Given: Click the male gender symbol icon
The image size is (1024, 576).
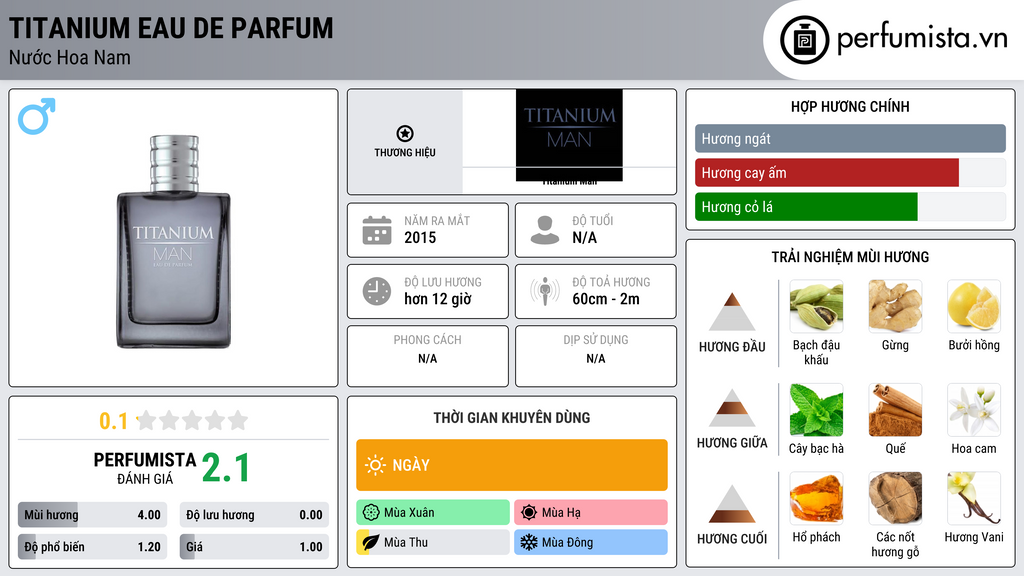Looking at the screenshot, I should coord(36,116).
